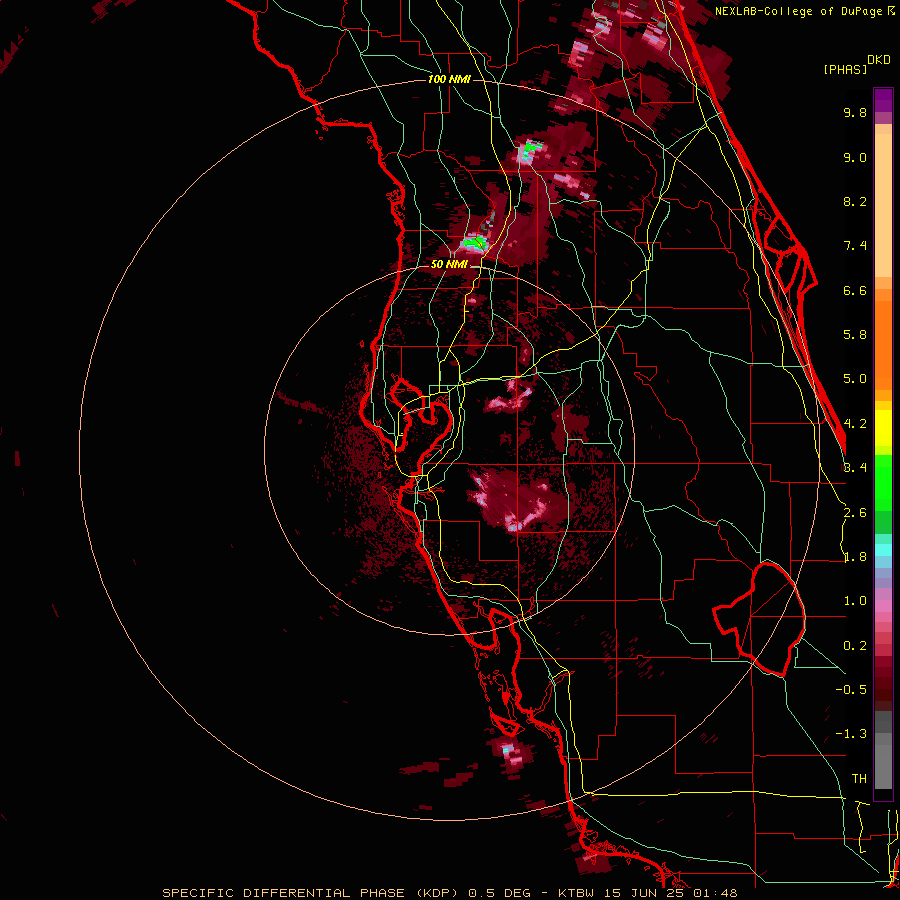Viewport: 900px width, 900px height.
Task: Click the "KTBW" radar site identifier
Action: point(575,893)
